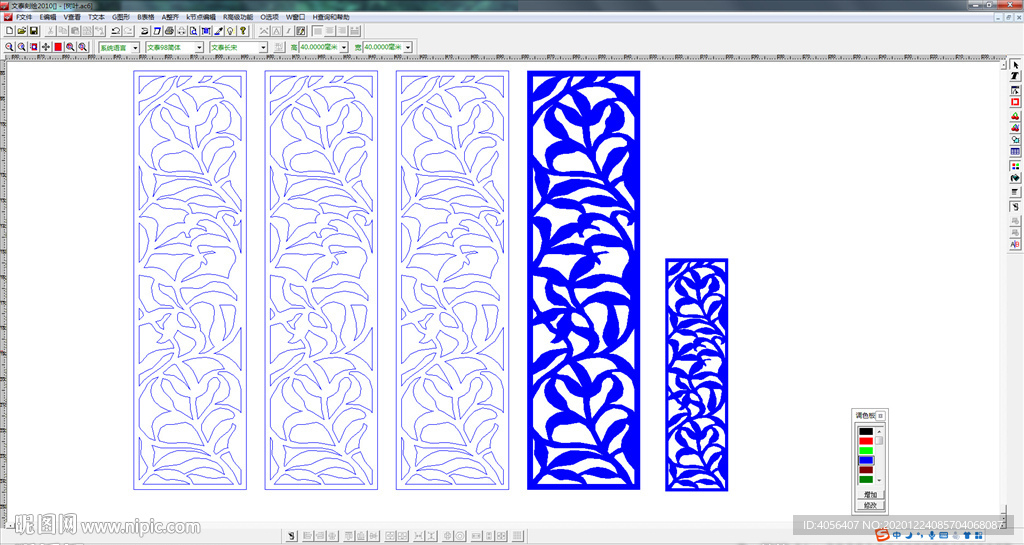This screenshot has width=1024, height=545.
Task: Select the small filled blue leaf panel
Action: pos(696,375)
